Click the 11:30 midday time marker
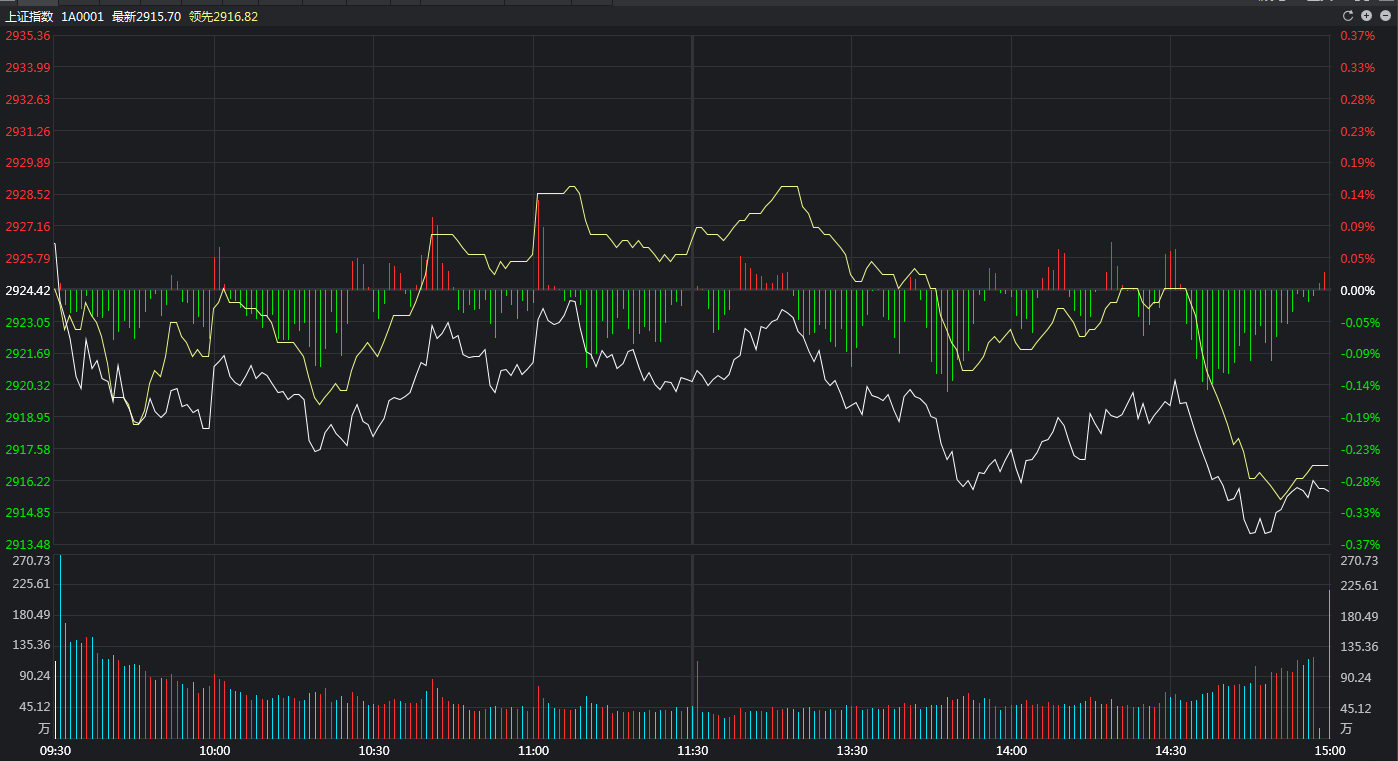The width and height of the screenshot is (1398, 761). pos(692,750)
